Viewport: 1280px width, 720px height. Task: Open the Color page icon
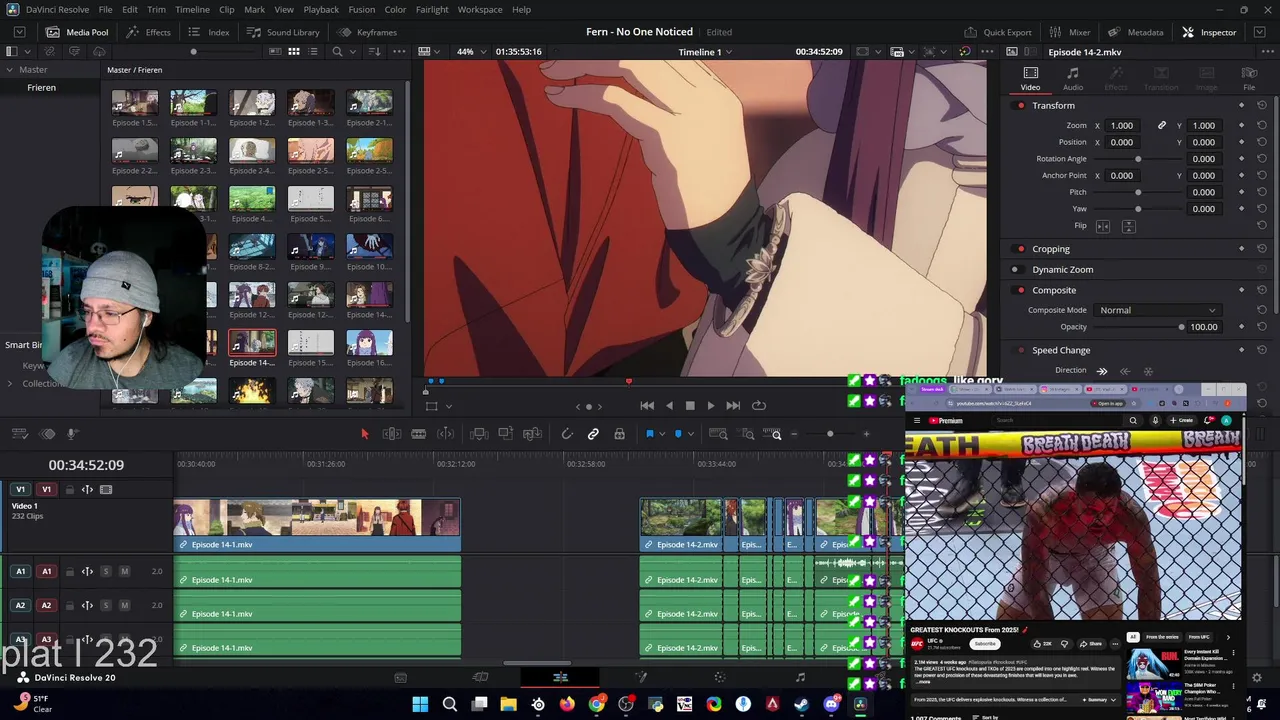point(720,677)
